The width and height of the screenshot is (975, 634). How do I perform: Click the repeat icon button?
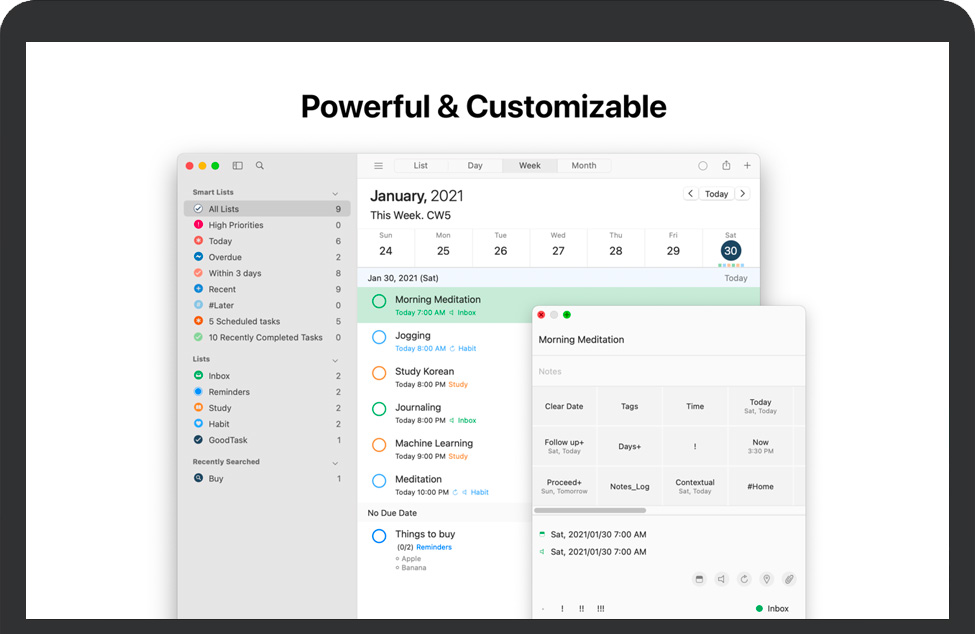[x=744, y=579]
